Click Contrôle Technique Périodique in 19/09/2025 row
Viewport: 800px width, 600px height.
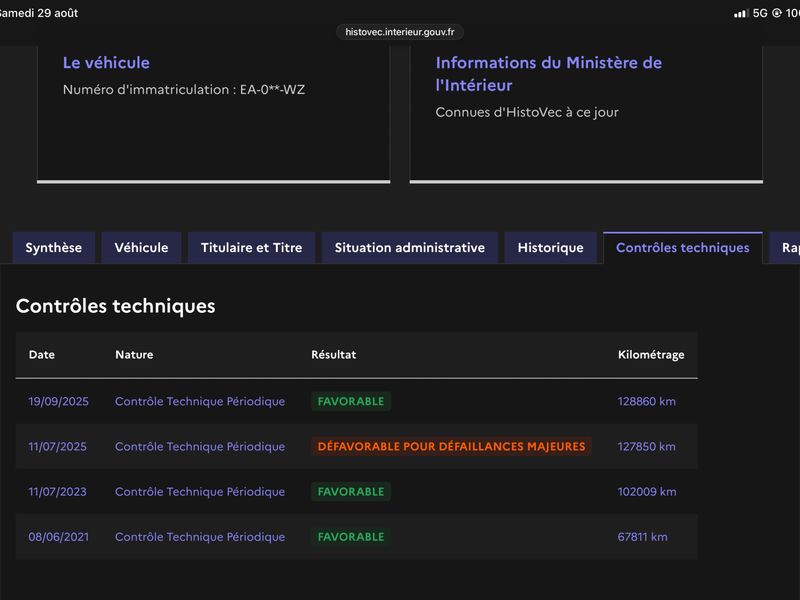point(200,402)
